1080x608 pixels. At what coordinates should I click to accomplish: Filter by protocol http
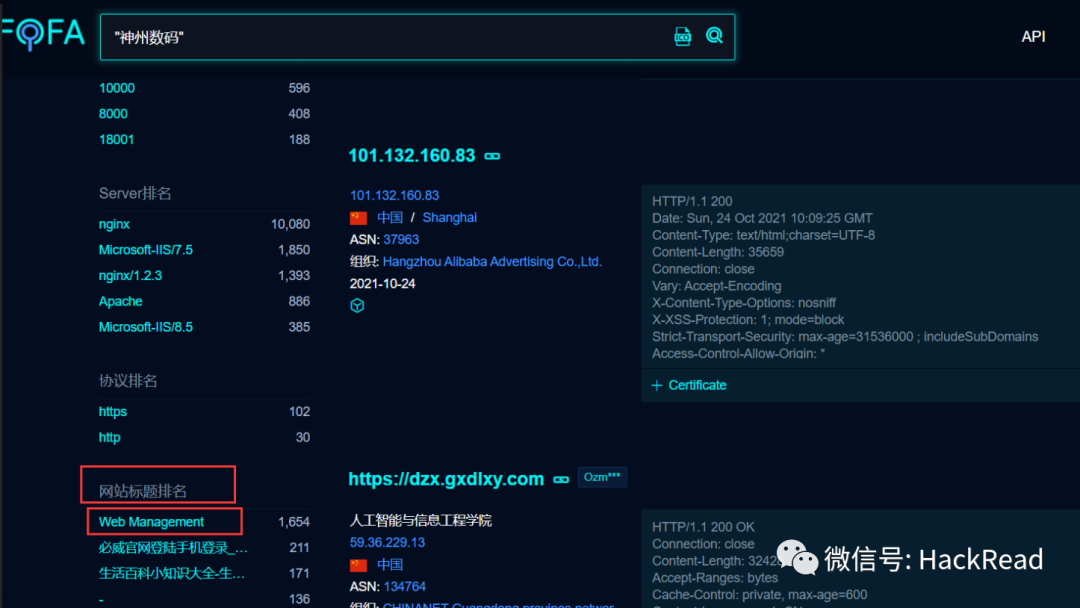click(x=110, y=437)
